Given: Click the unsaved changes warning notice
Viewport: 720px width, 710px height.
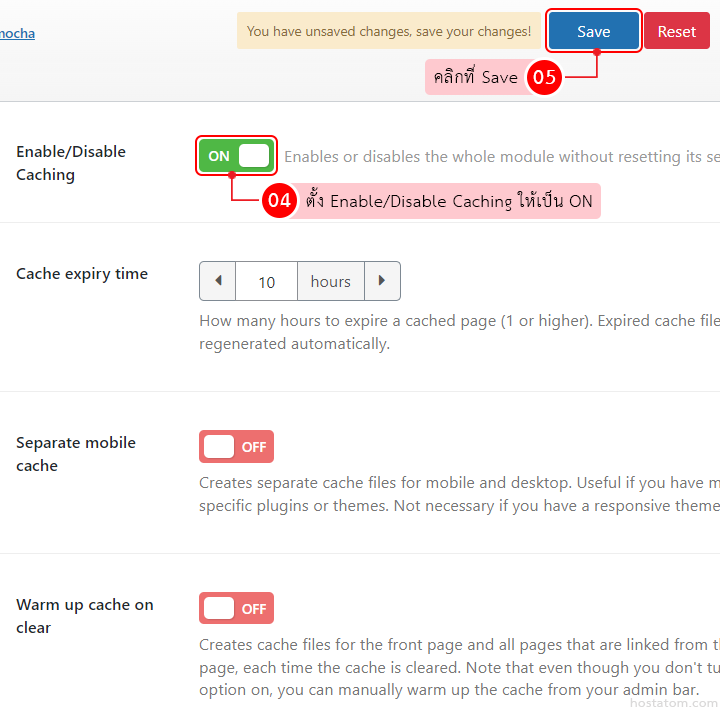Looking at the screenshot, I should 388,31.
